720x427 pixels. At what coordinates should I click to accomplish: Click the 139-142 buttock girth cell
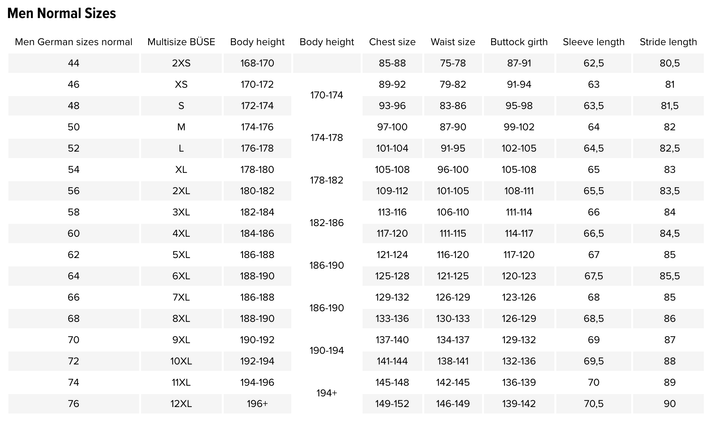(519, 403)
